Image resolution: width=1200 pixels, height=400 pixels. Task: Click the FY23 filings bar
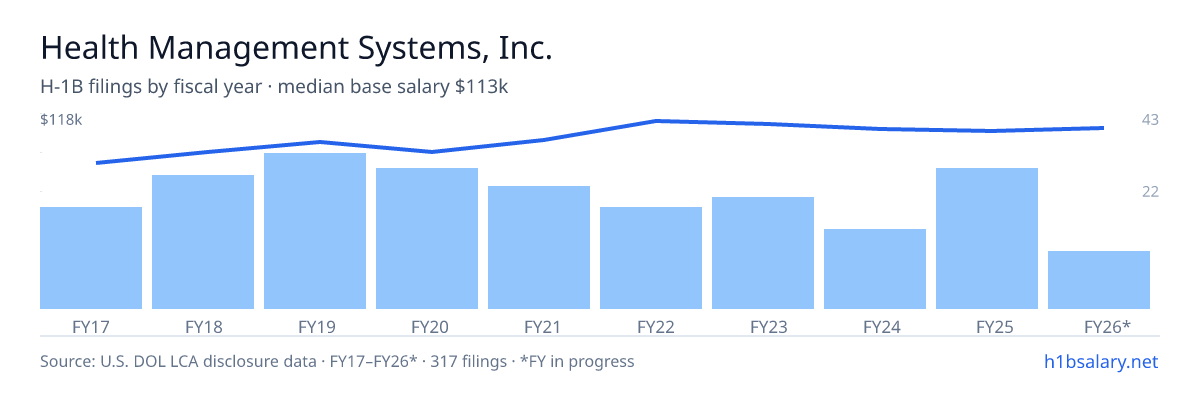(763, 253)
